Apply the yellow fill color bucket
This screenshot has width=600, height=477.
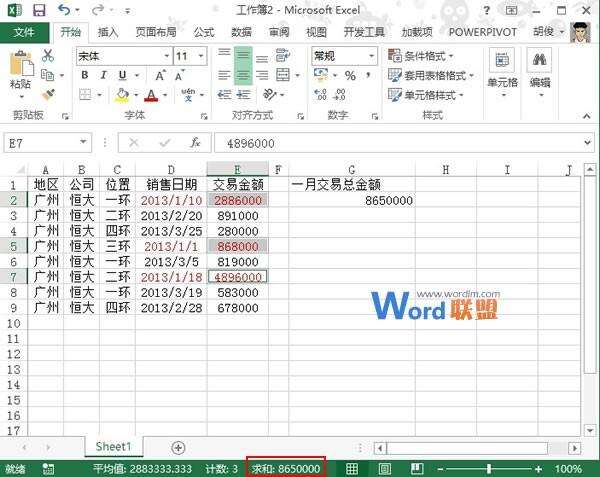[122, 94]
